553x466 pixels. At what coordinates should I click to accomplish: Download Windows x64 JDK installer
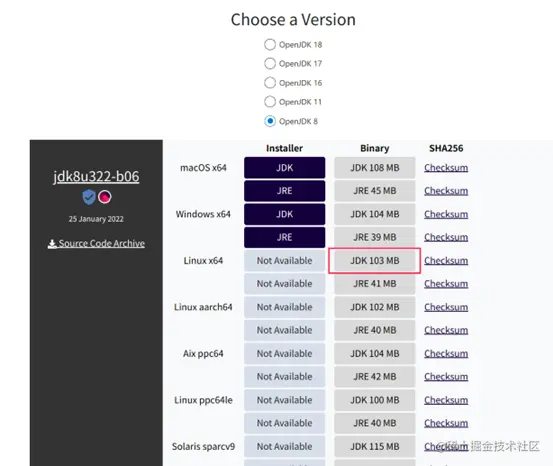click(284, 214)
